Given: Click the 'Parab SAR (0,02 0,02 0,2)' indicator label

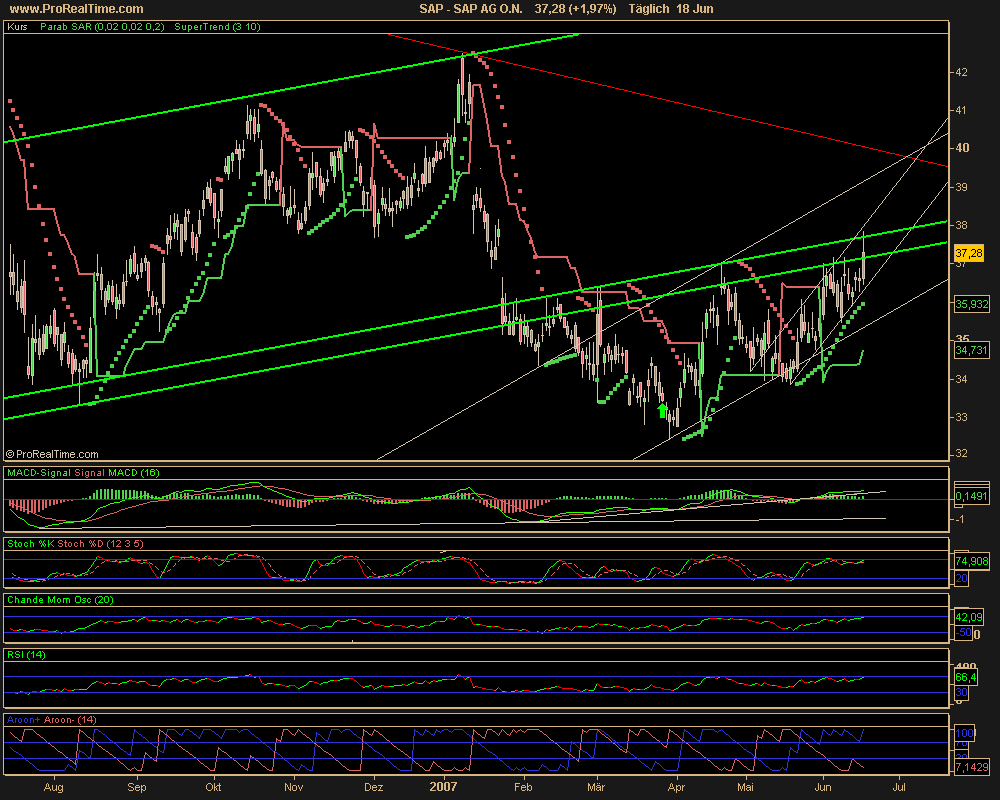Looking at the screenshot, I should tap(102, 27).
